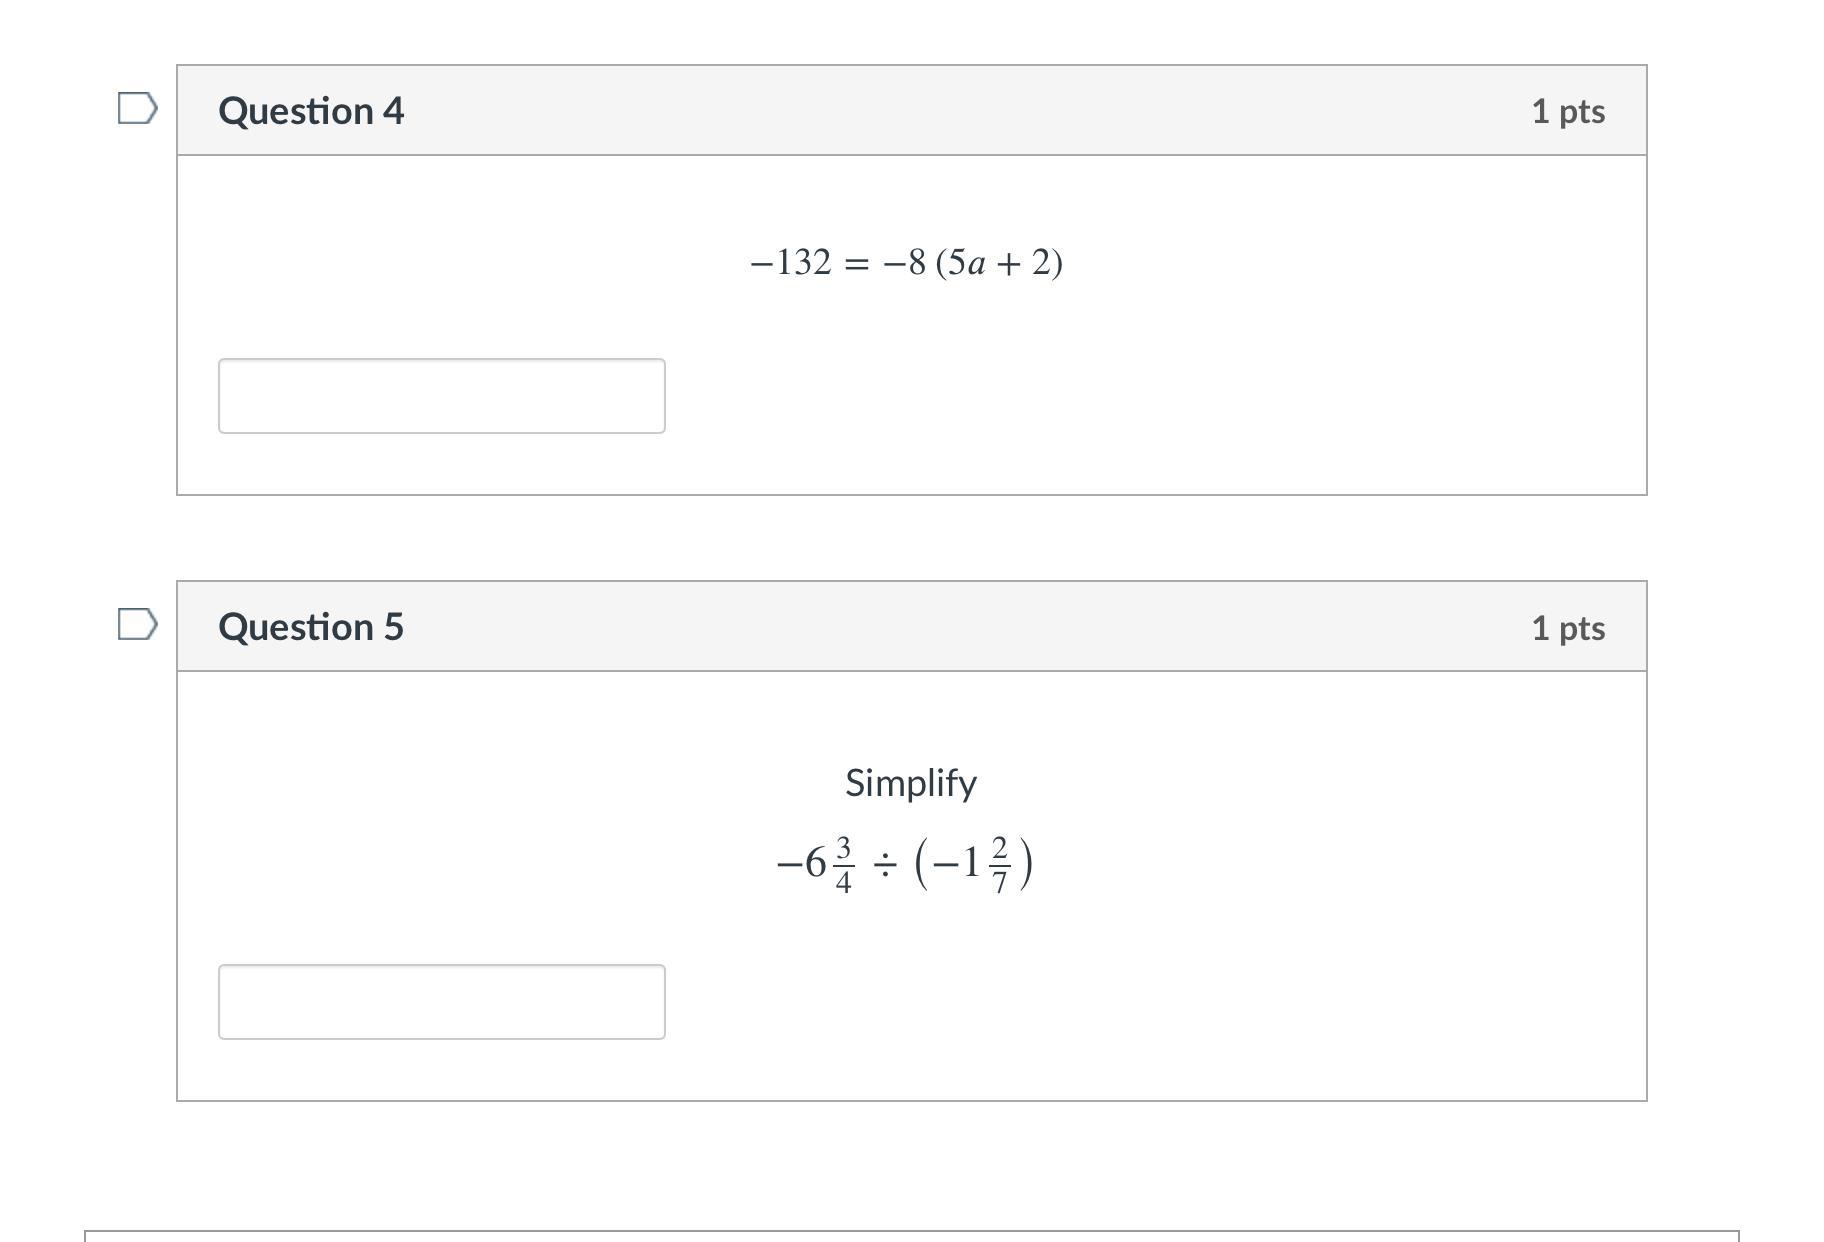Click the equals sign in Question 4
This screenshot has height=1242, width=1824.
pyautogui.click(x=856, y=263)
